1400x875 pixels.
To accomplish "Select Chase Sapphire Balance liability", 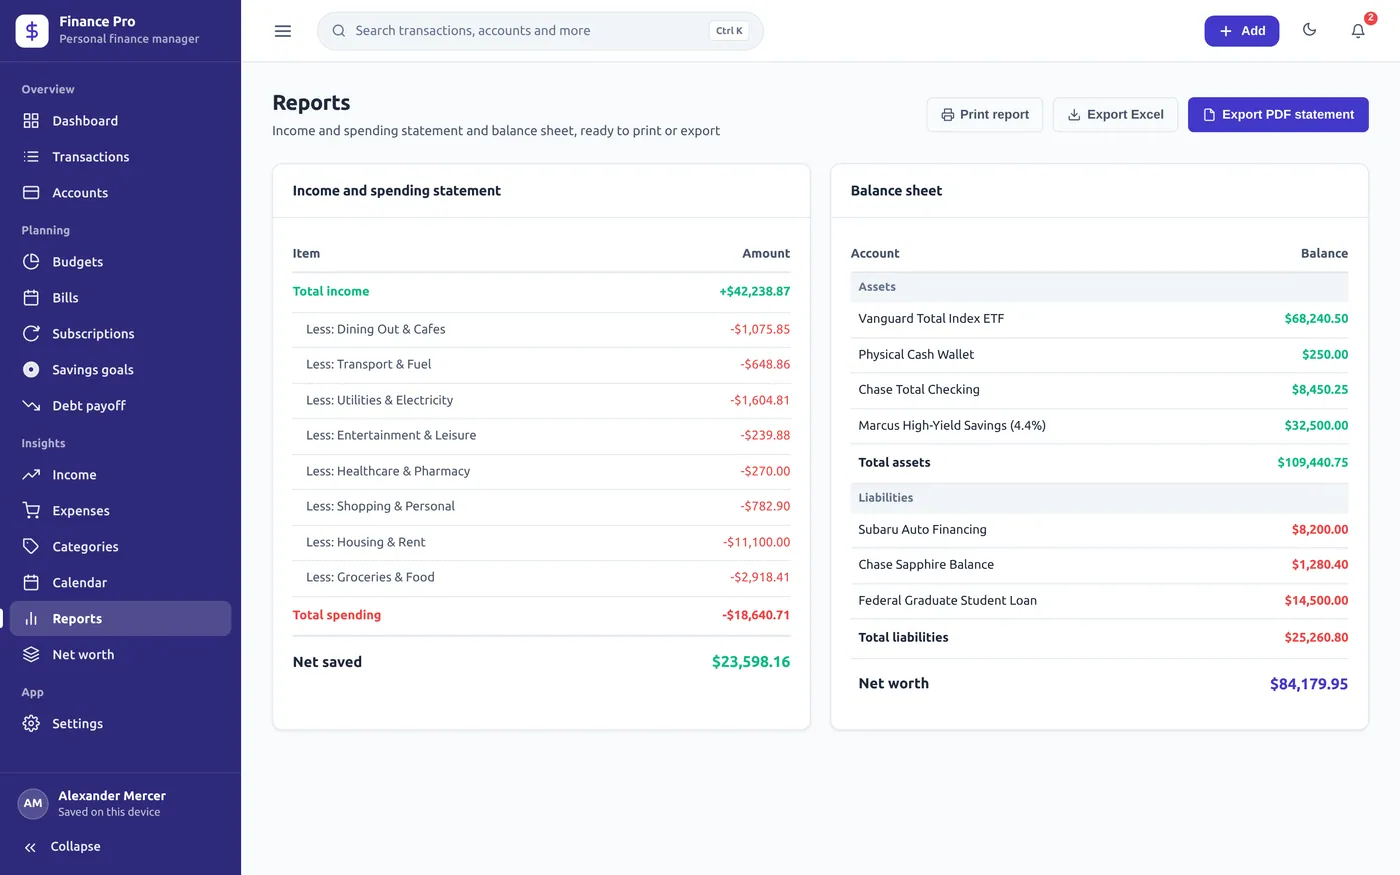I will click(1099, 565).
